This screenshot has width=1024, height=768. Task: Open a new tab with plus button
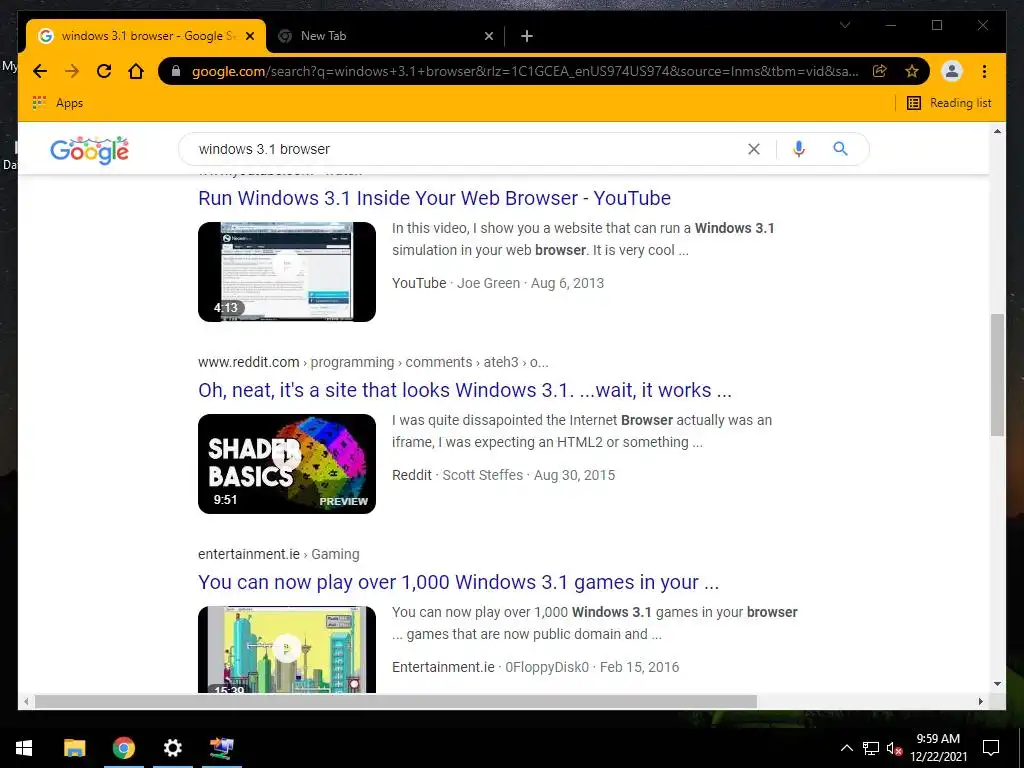527,36
